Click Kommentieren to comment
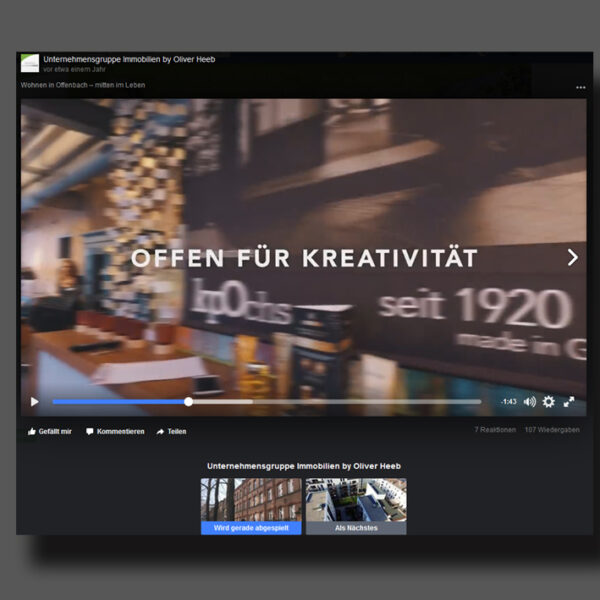Viewport: 600px width, 600px height. (x=115, y=432)
